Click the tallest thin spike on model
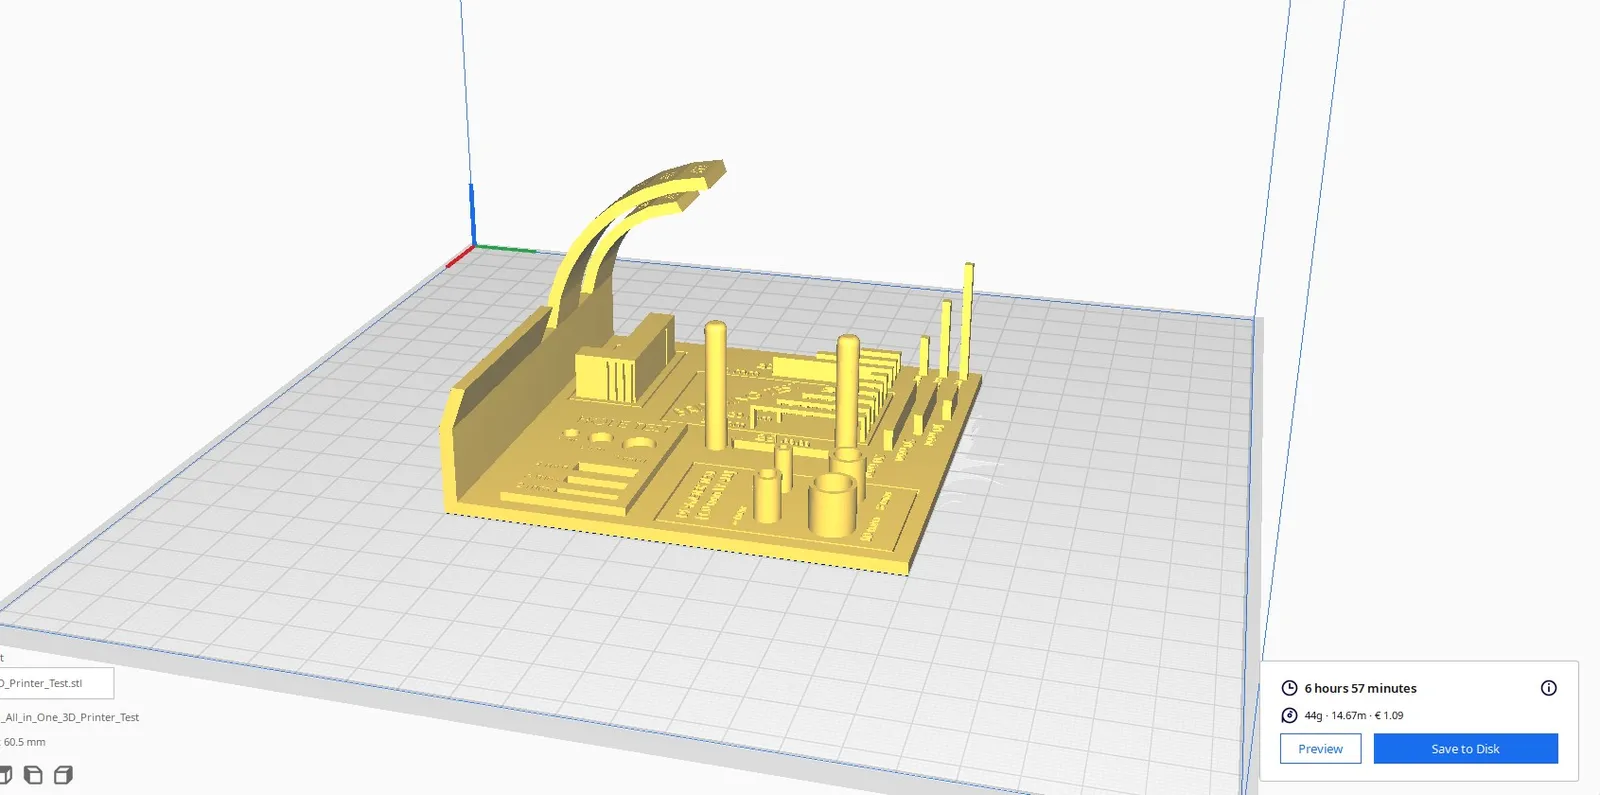Screen dimensions: 1600x795 pyautogui.click(x=968, y=320)
